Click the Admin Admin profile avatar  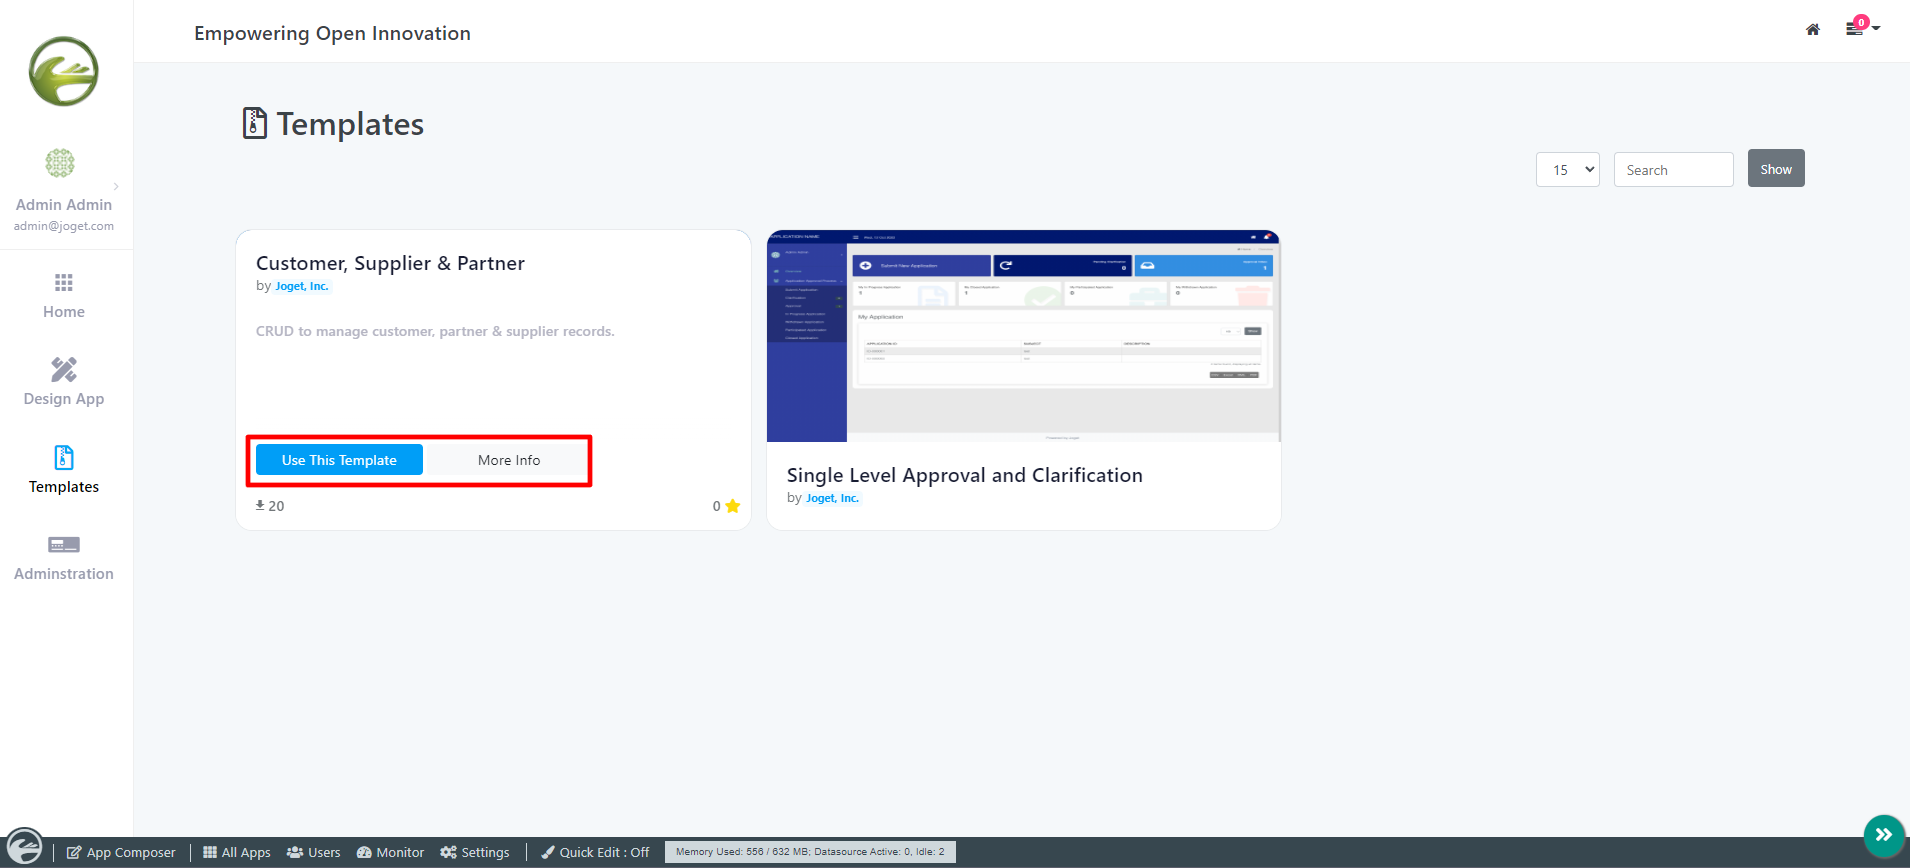click(60, 163)
